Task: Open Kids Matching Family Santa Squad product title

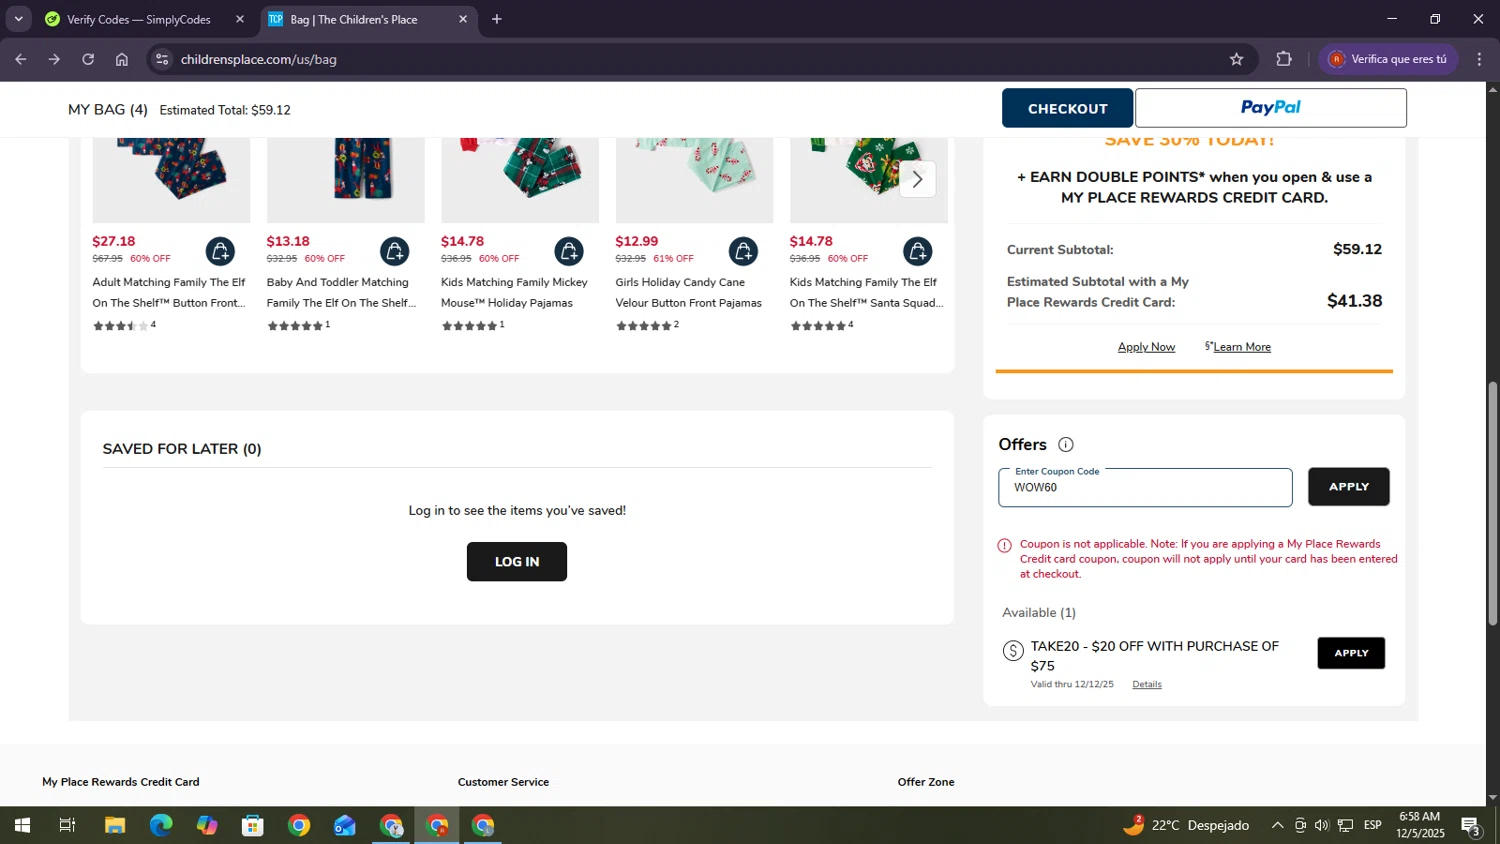Action: tap(866, 292)
